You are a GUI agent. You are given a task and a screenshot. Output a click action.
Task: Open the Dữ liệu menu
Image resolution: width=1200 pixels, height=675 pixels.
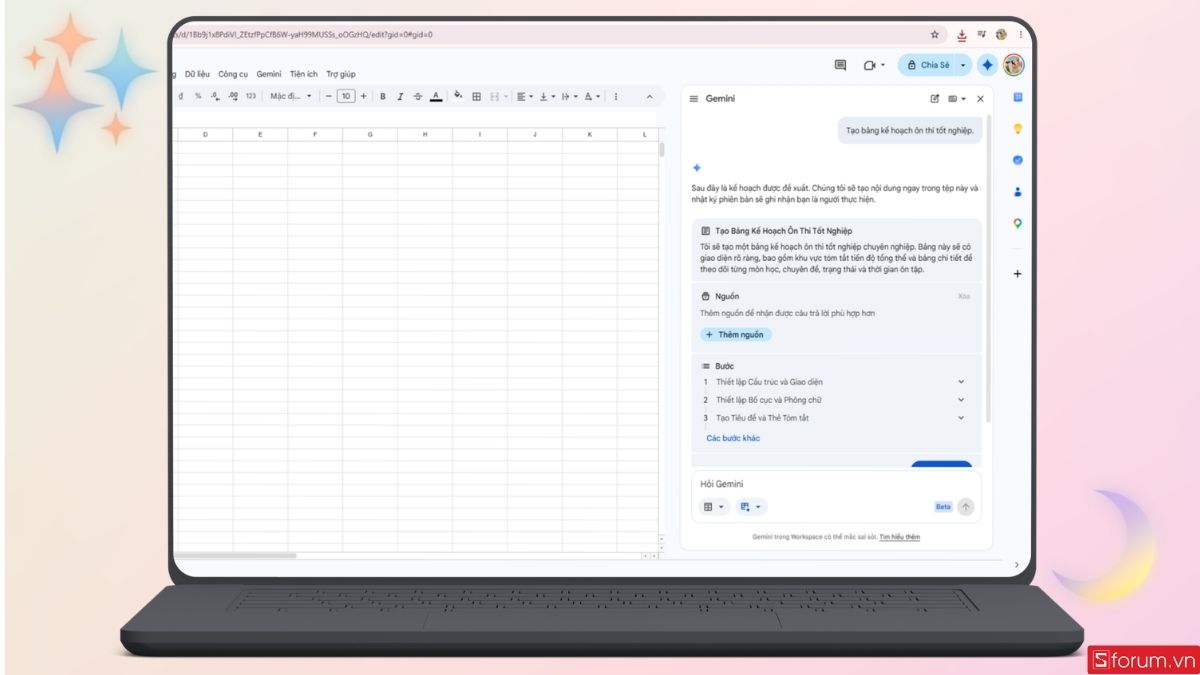click(197, 74)
